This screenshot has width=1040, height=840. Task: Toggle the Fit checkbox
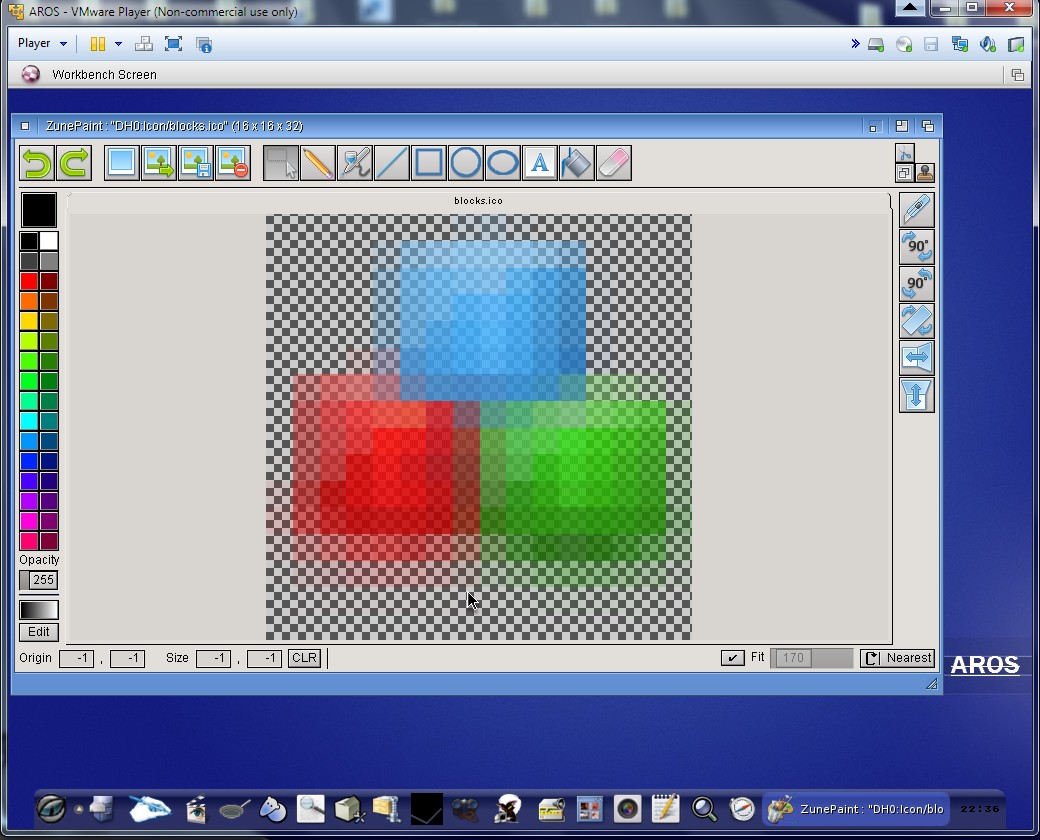pyautogui.click(x=732, y=658)
